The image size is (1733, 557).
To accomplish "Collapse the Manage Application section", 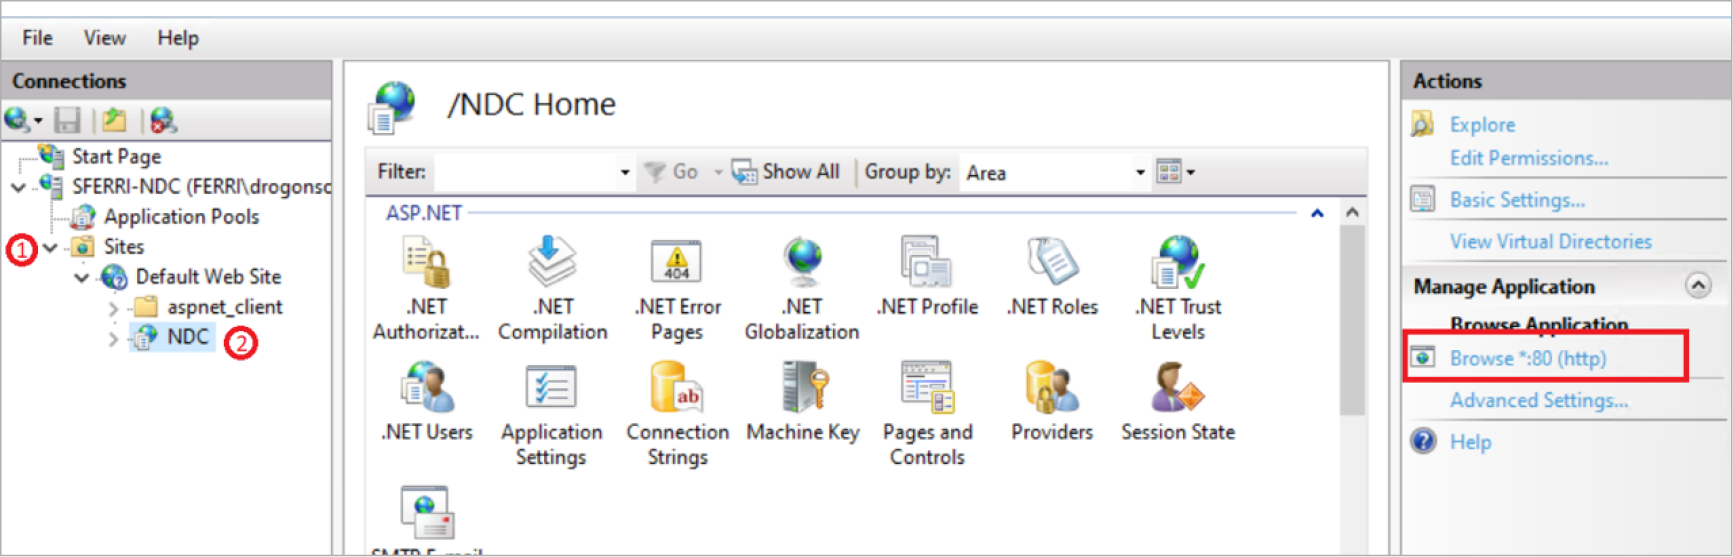I will click(1697, 286).
